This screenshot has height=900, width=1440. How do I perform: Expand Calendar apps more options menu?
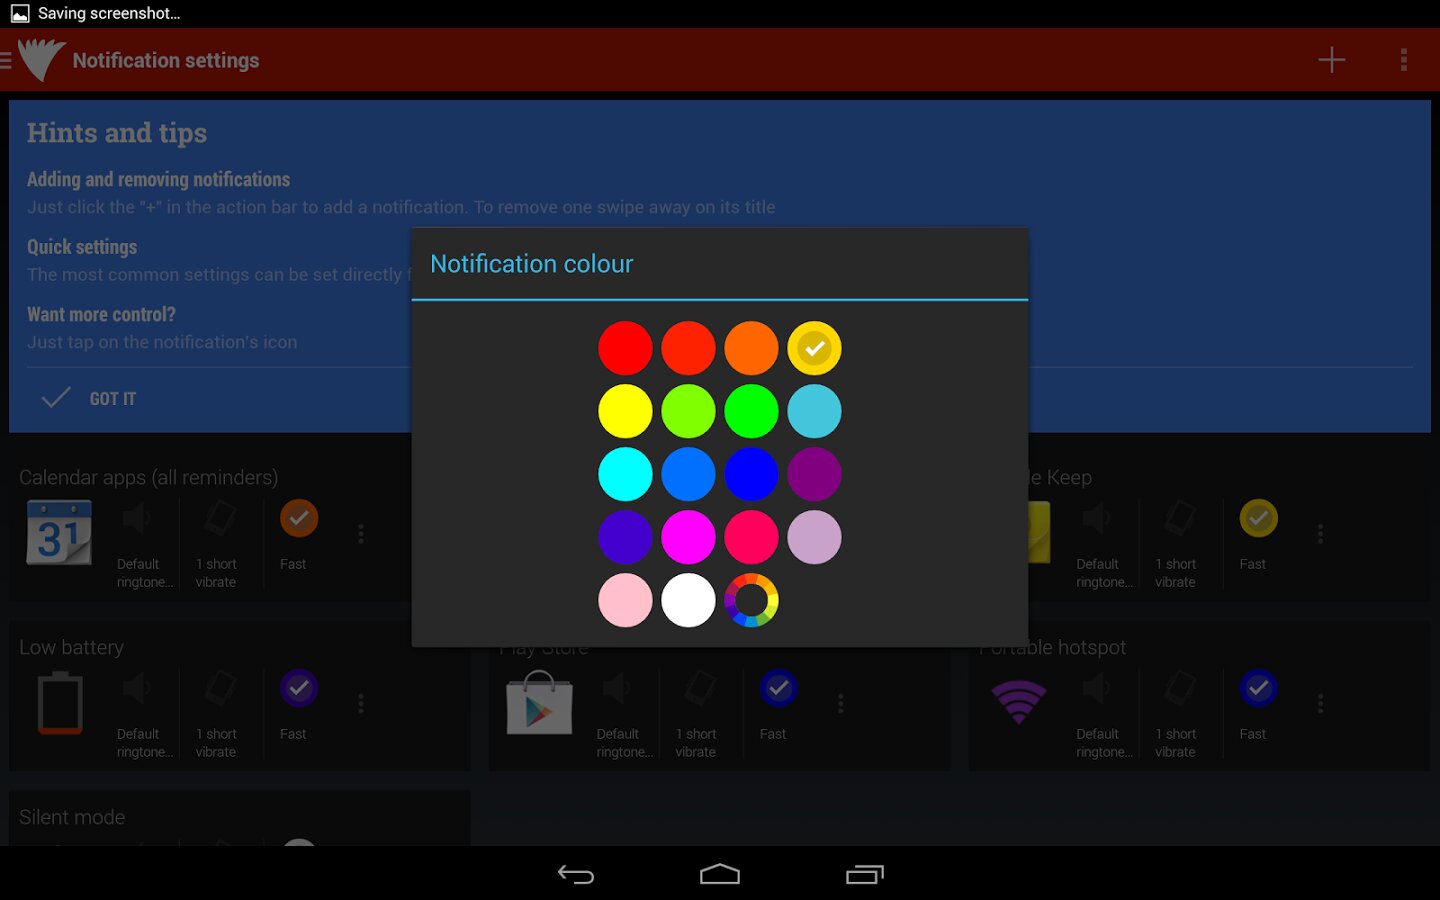(x=361, y=534)
